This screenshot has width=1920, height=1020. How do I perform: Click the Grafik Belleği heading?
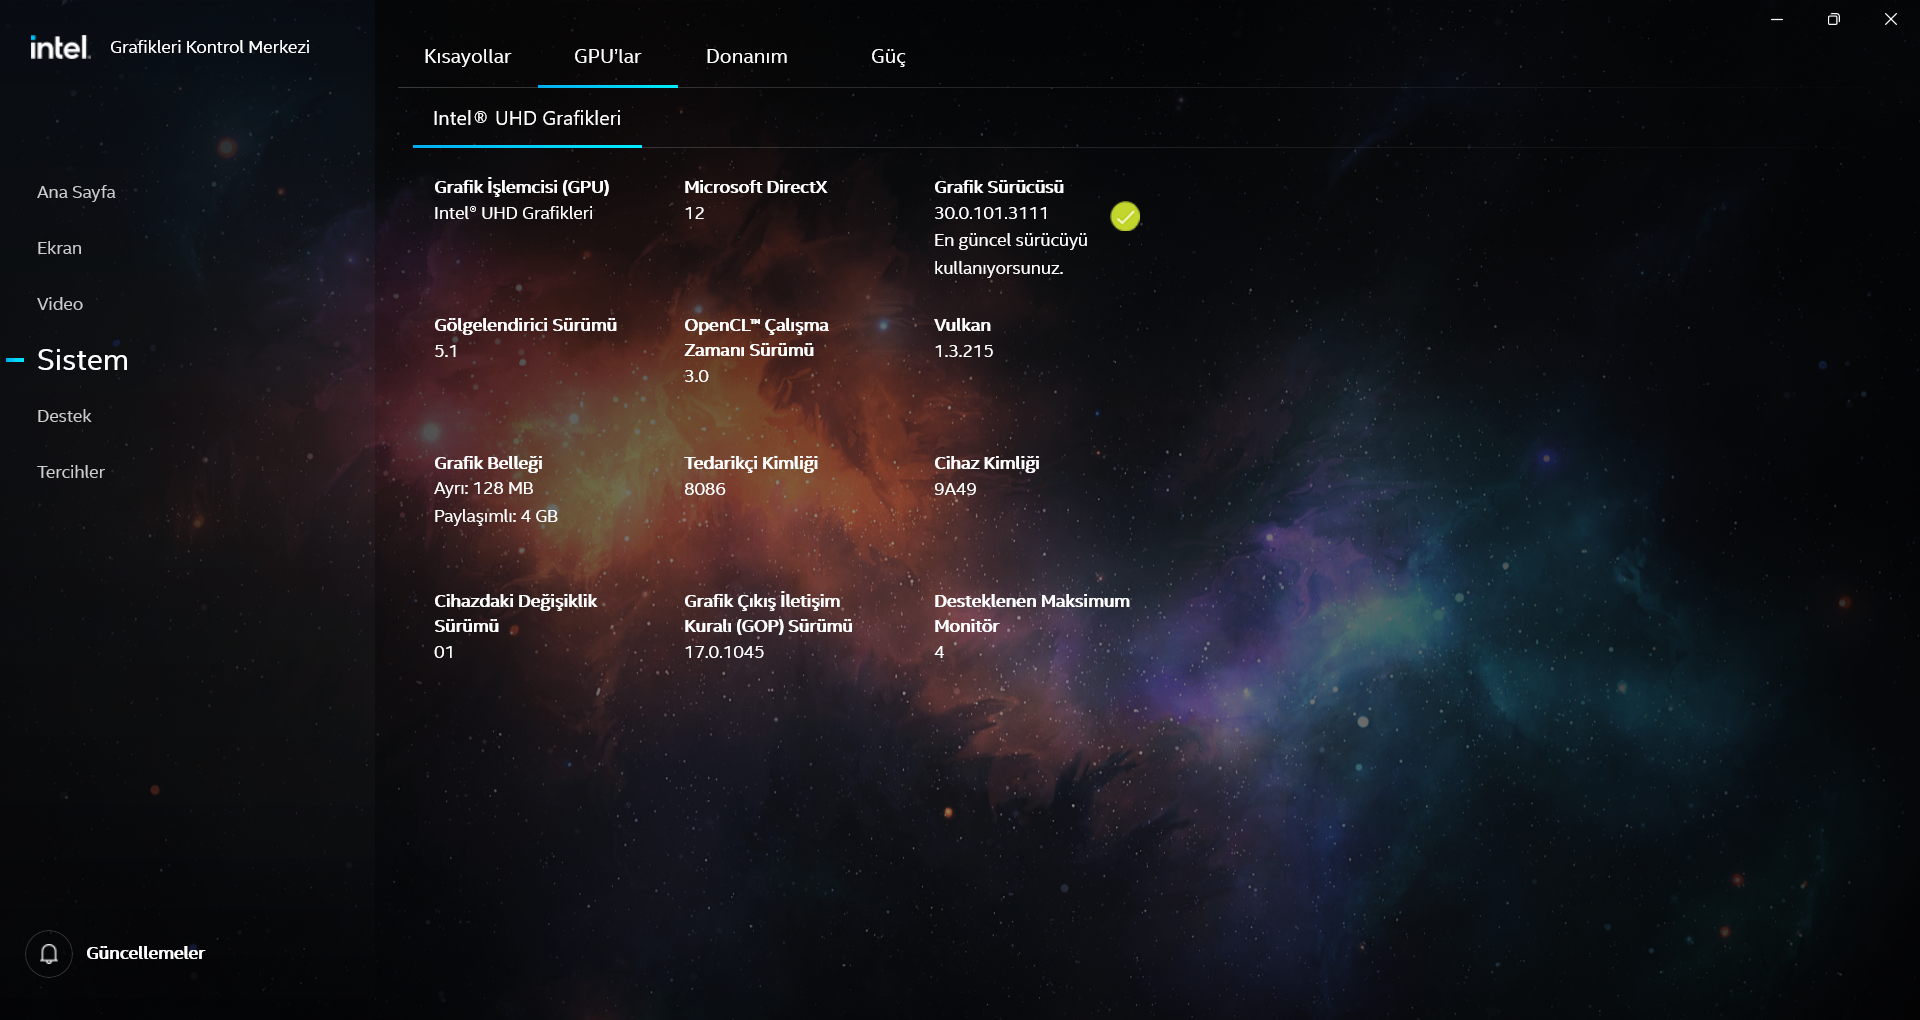click(x=488, y=463)
